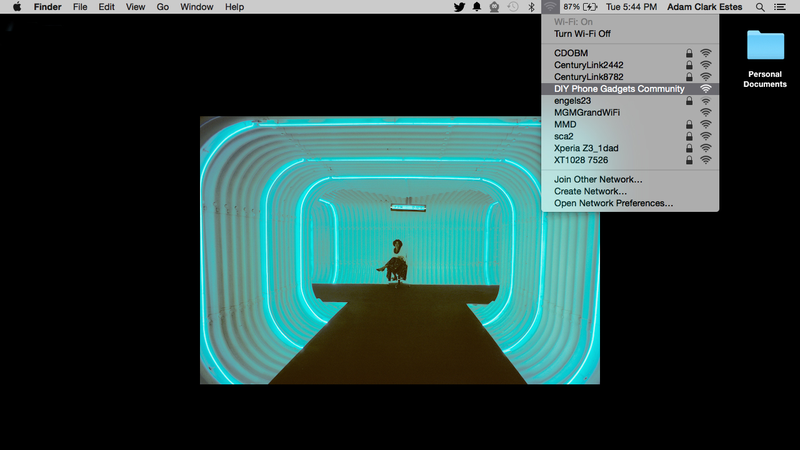Choose Turn Wi-Fi Off

tap(630, 34)
